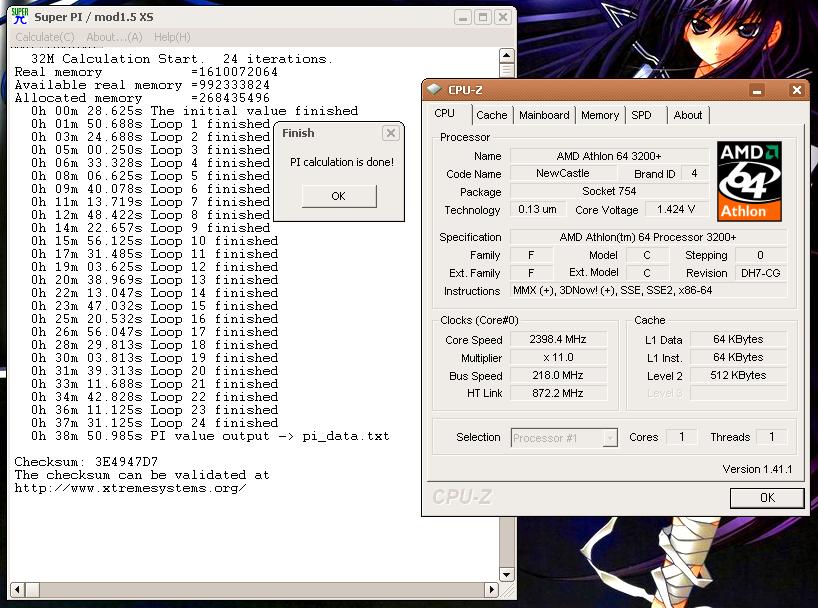The height and width of the screenshot is (608, 818).
Task: Click the Instructions field MMX, 3DNow!, SSE
Action: (647, 291)
